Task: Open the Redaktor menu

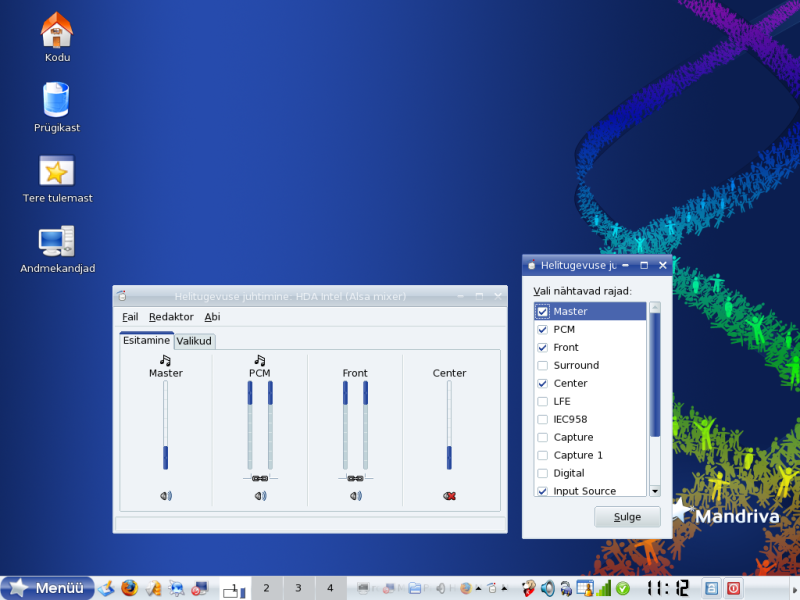Action: pos(171,317)
